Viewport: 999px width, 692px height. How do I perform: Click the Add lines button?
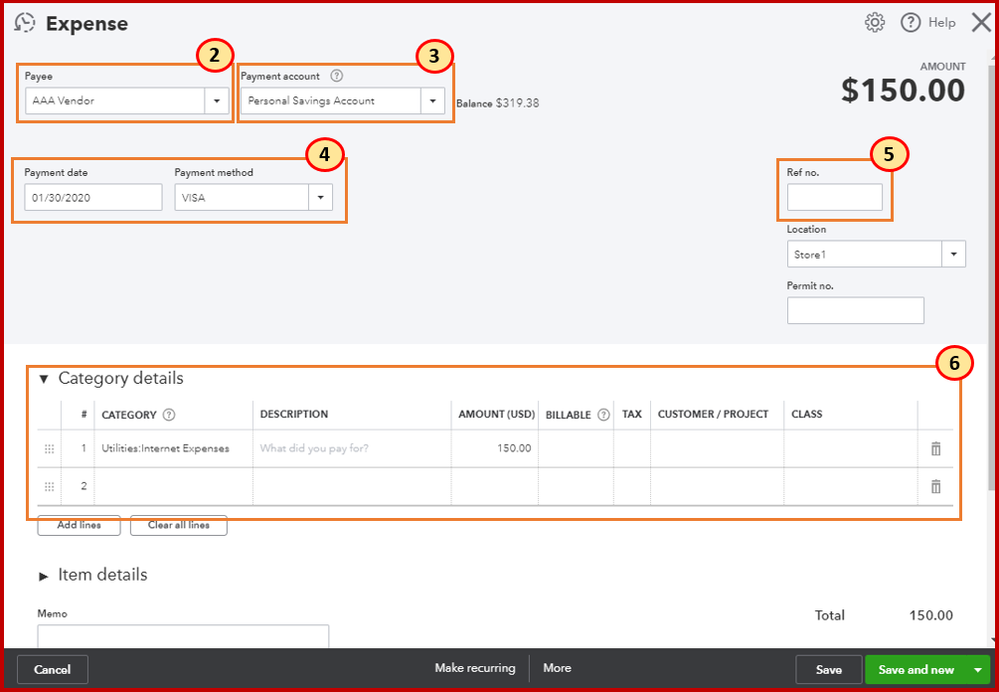(x=79, y=525)
